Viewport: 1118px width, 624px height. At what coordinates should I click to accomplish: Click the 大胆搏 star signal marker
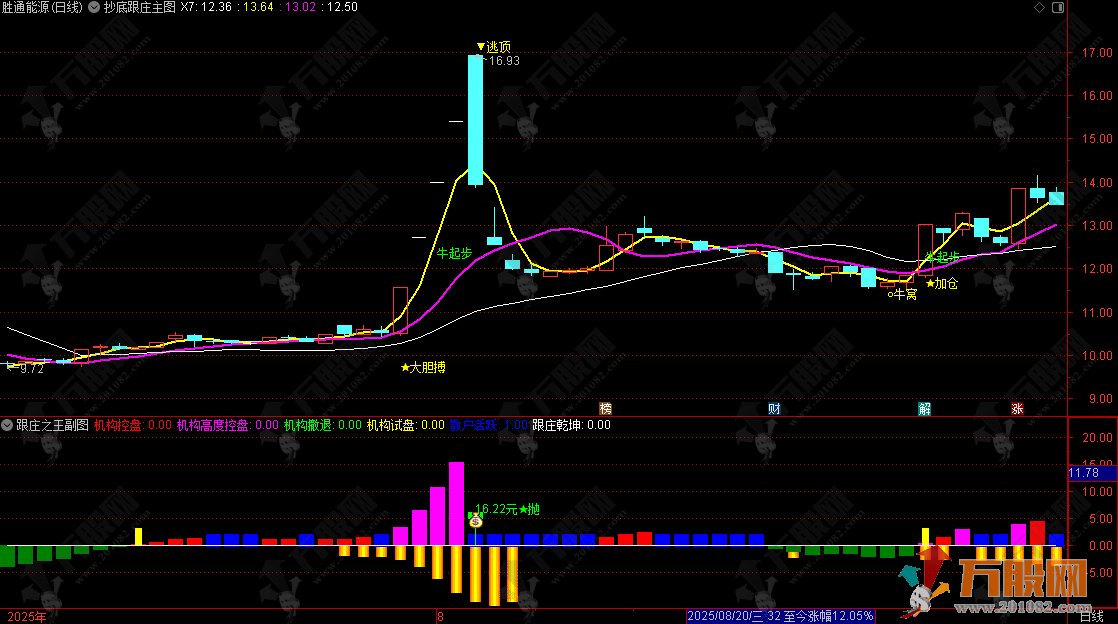pyautogui.click(x=423, y=368)
